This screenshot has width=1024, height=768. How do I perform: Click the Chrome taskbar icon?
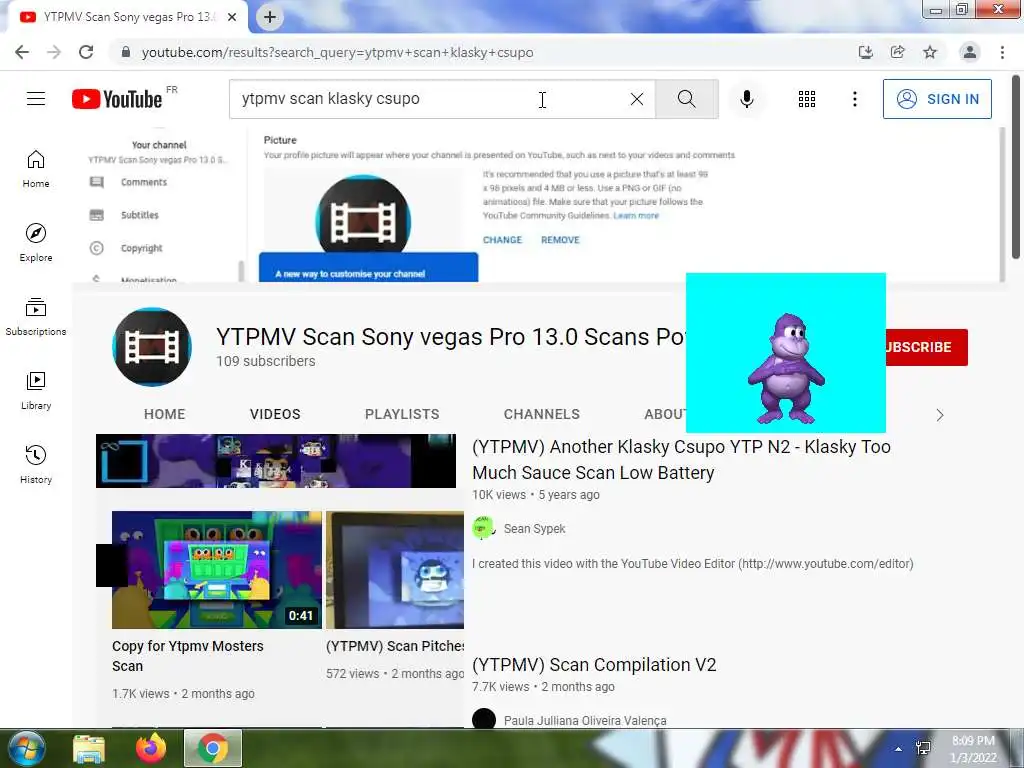(x=213, y=748)
